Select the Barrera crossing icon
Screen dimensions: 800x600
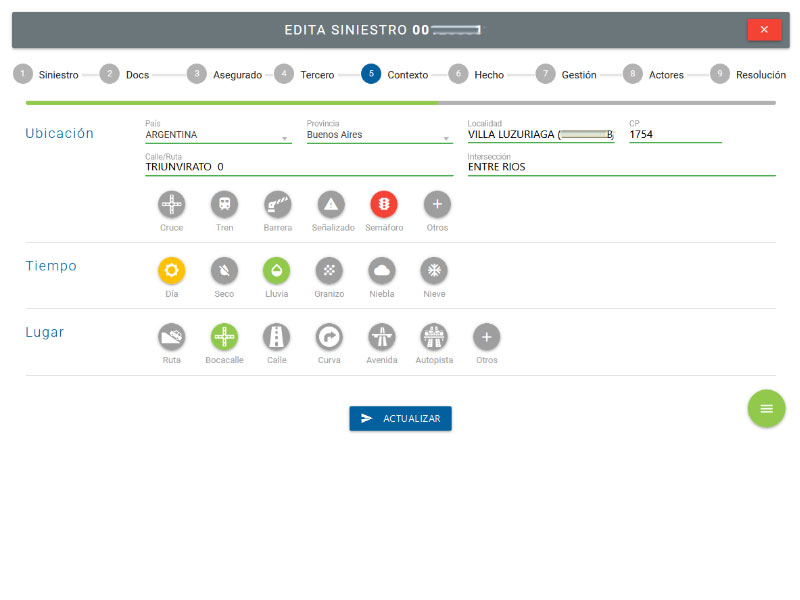point(277,205)
